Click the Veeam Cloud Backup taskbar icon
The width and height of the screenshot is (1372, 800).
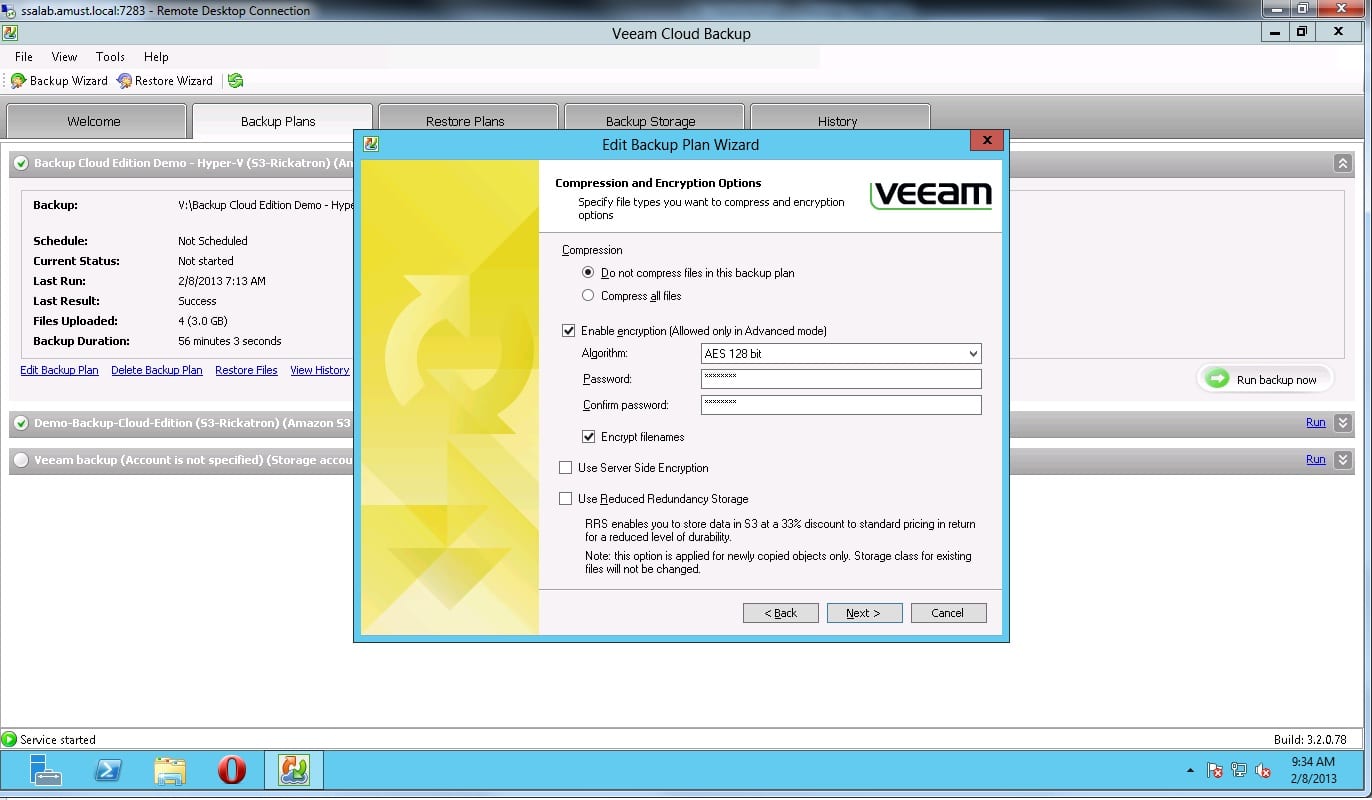(294, 770)
